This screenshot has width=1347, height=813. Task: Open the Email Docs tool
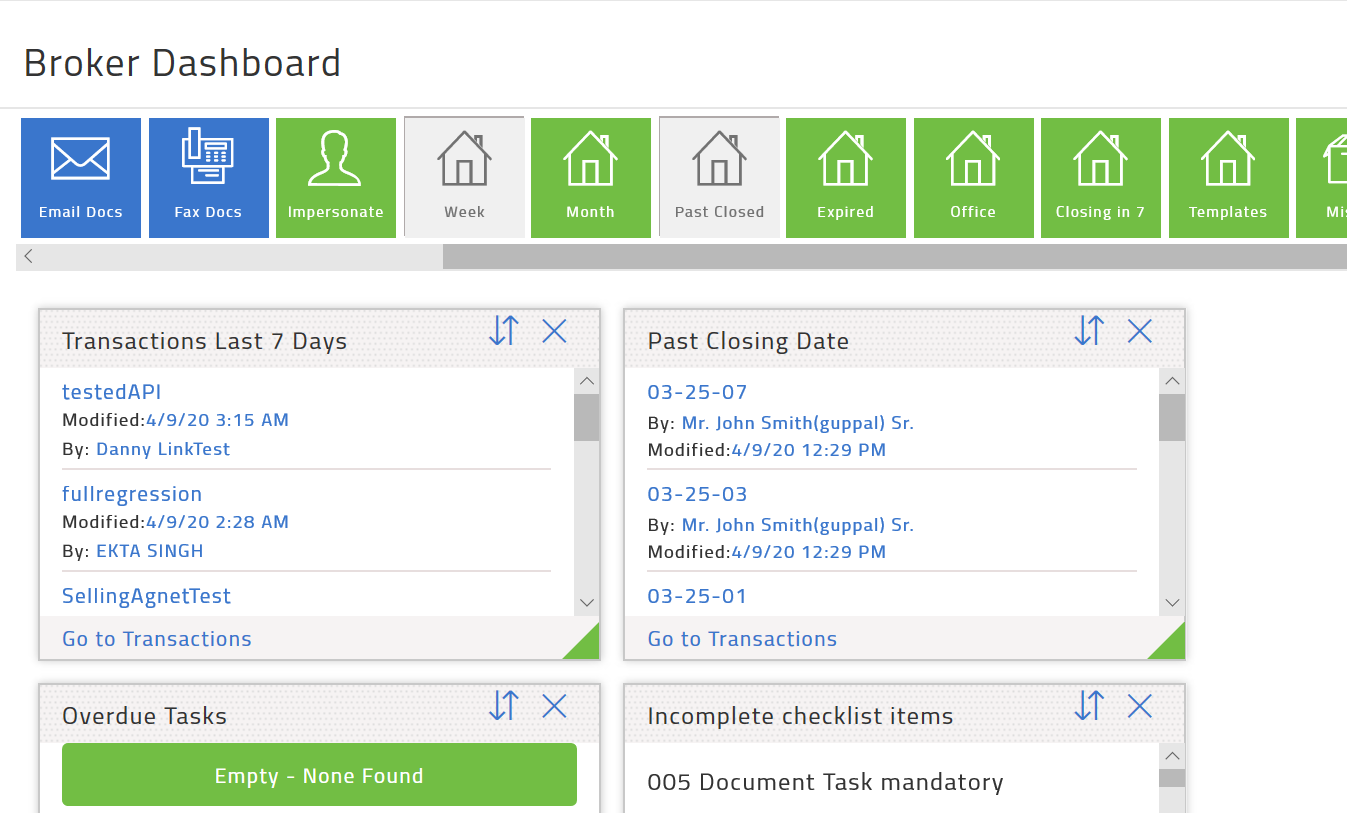80,177
